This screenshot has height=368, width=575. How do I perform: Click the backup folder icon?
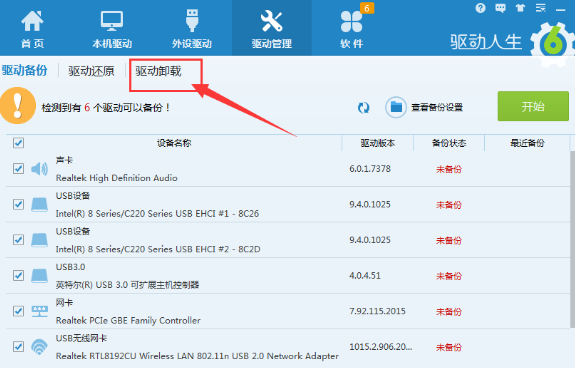pos(396,107)
